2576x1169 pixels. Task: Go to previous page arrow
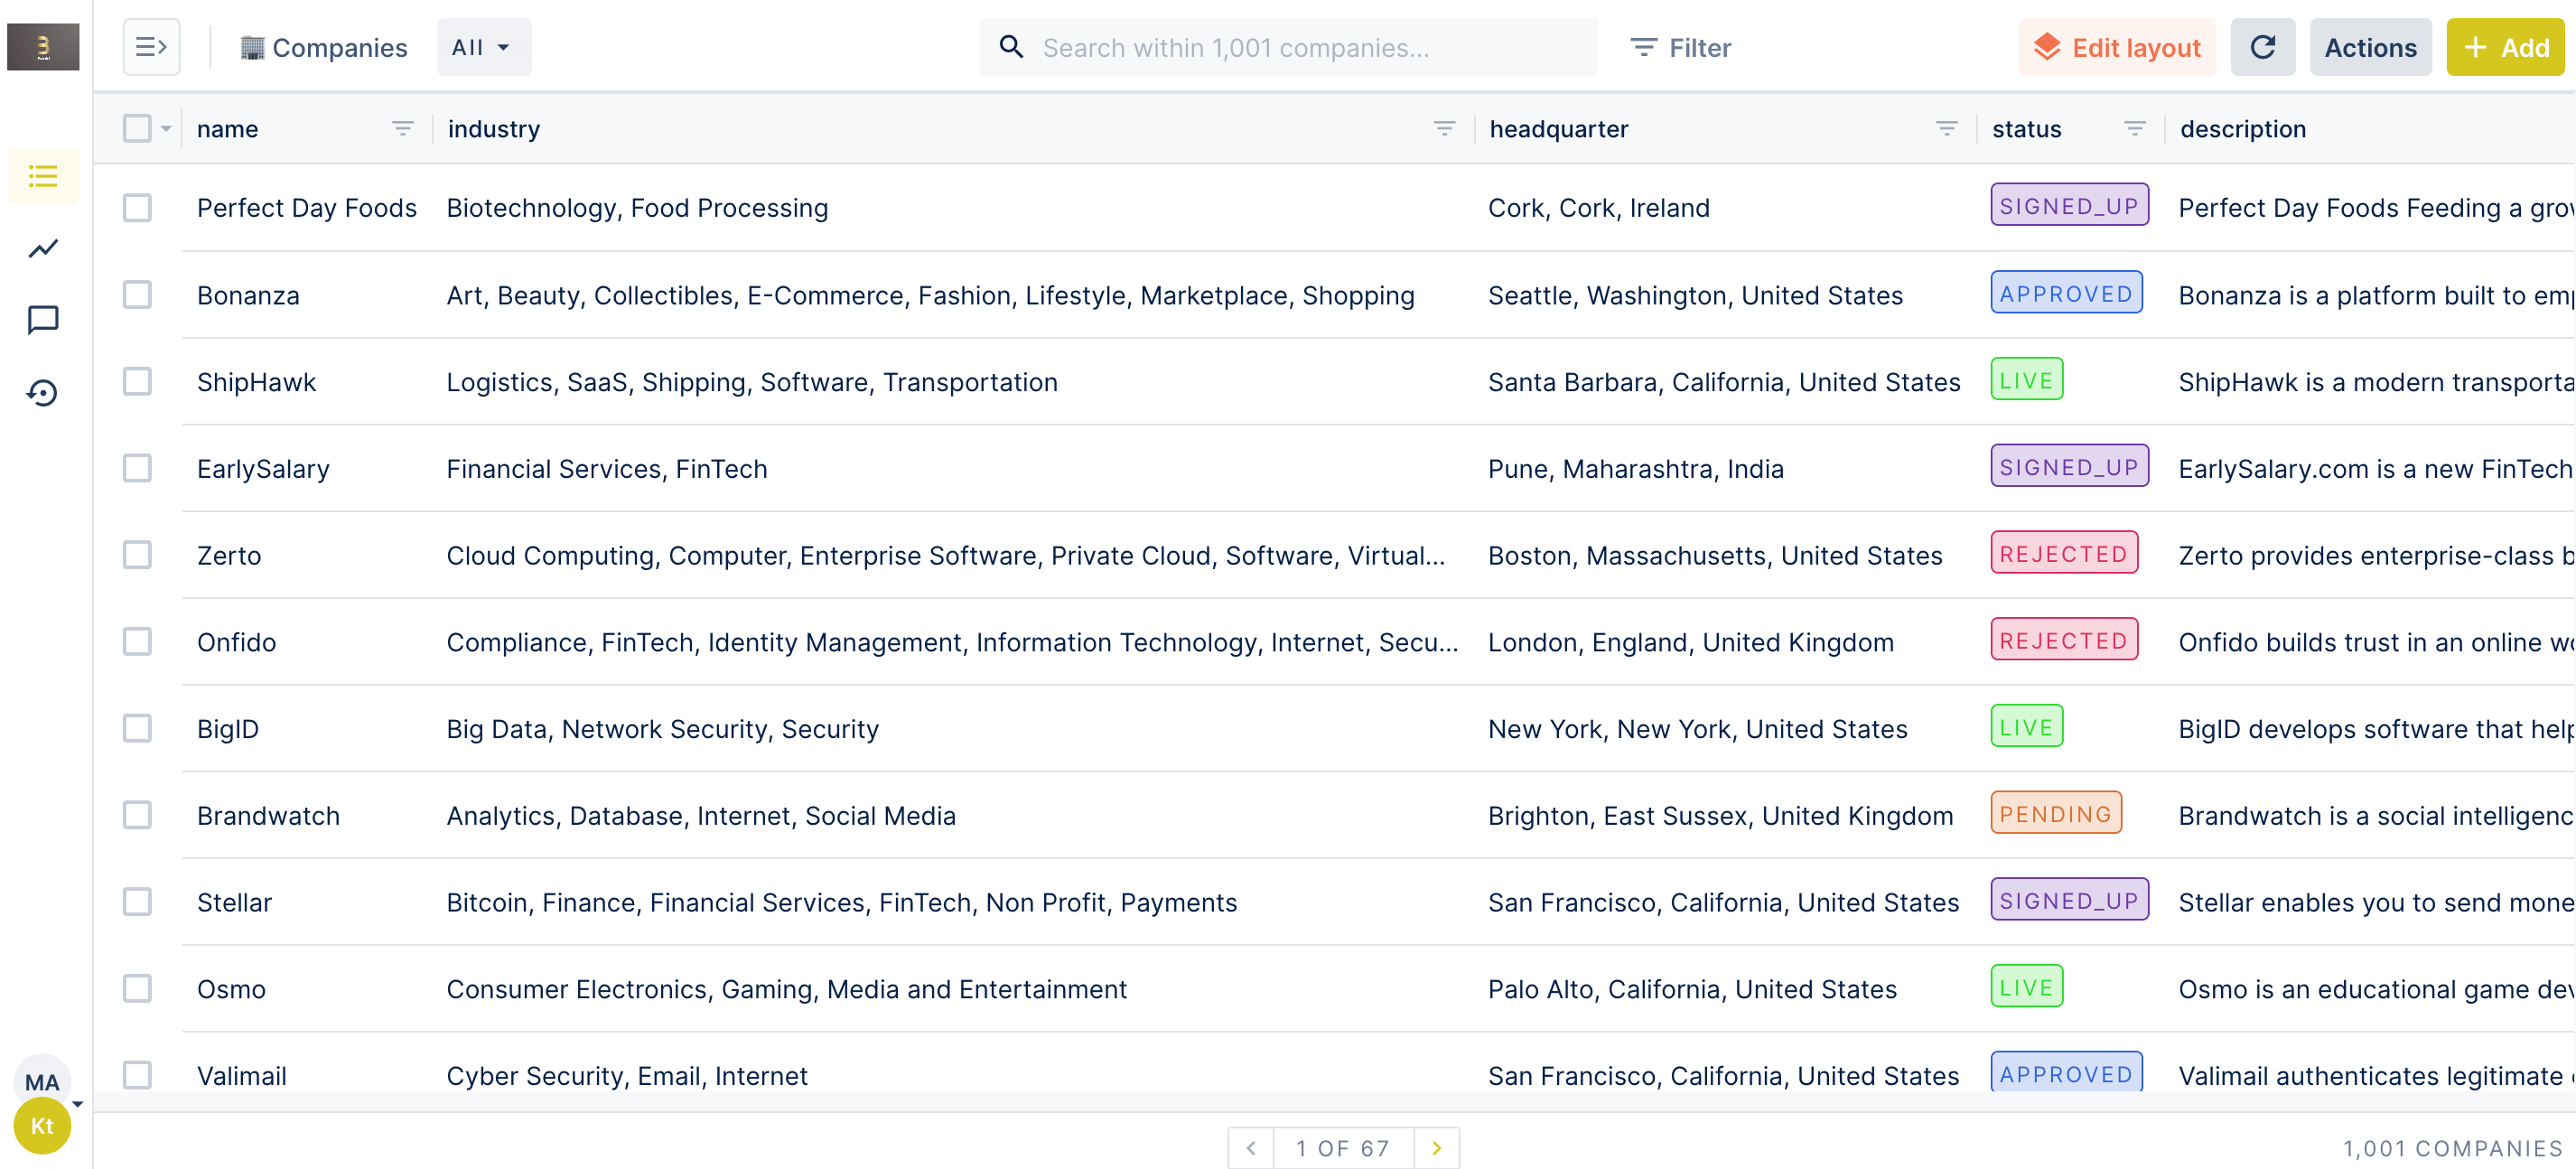point(1251,1147)
